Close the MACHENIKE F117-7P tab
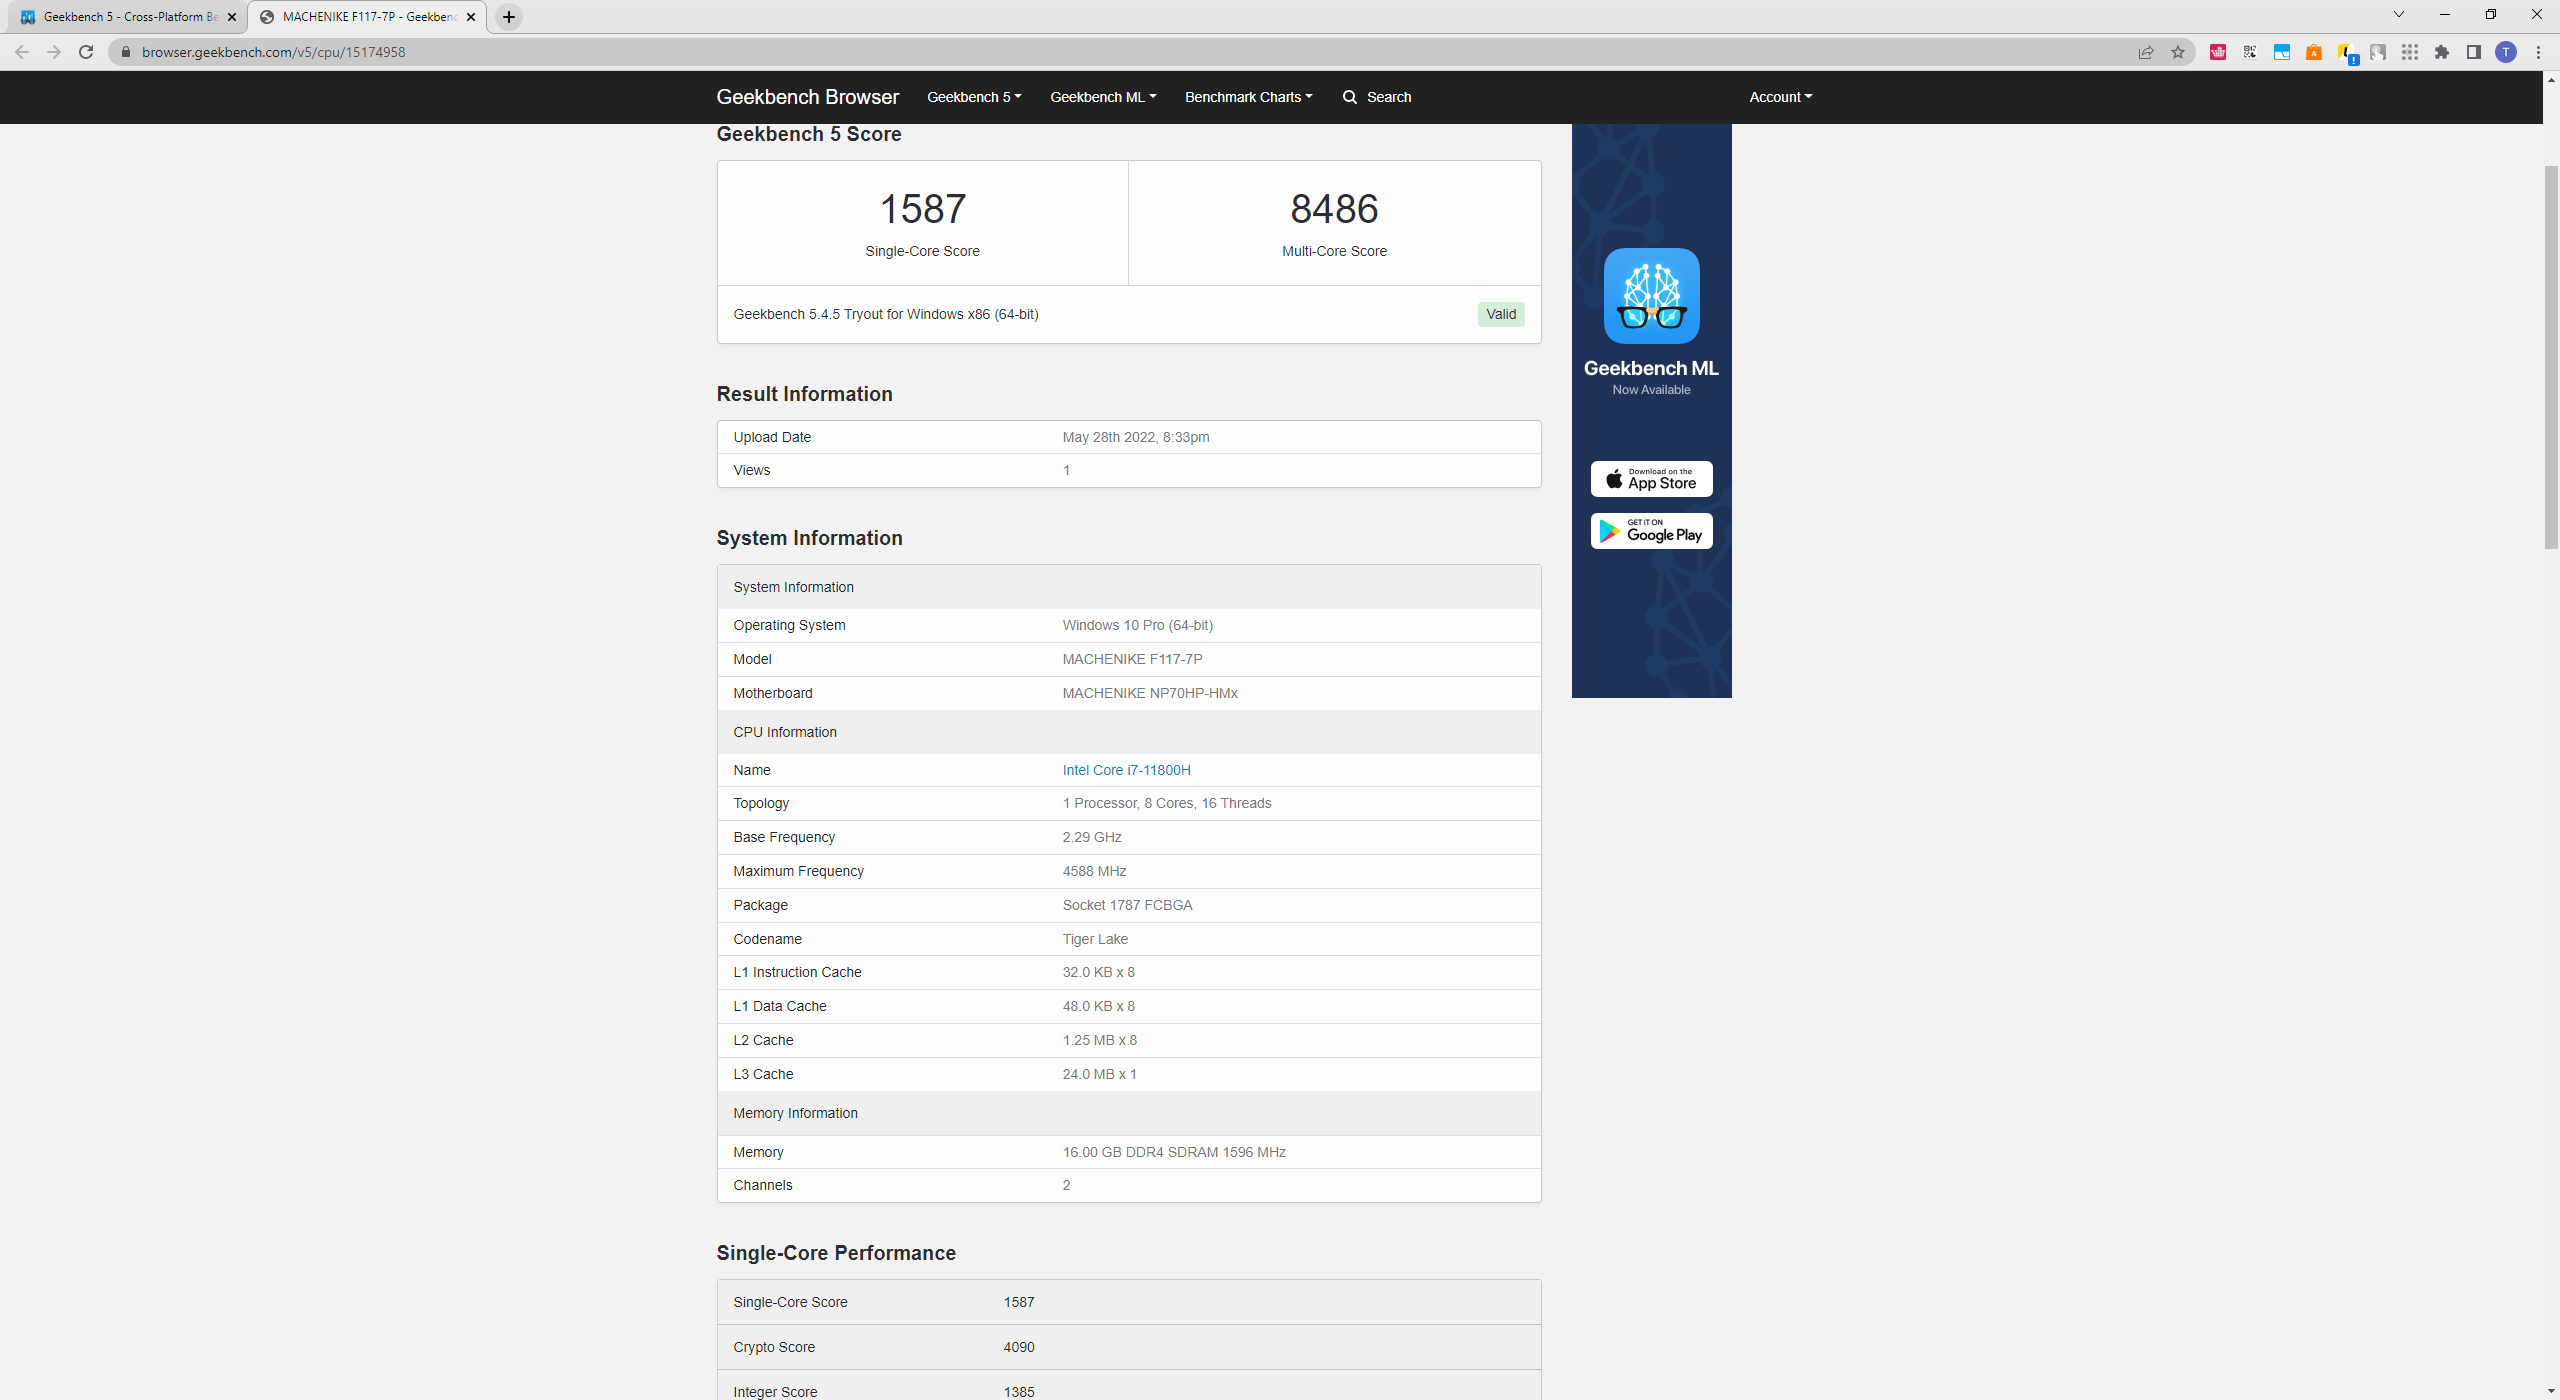This screenshot has height=1400, width=2560. click(x=471, y=17)
